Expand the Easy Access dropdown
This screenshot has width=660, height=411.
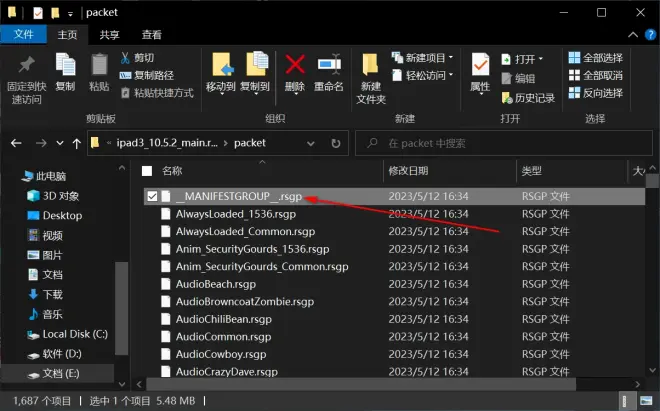pyautogui.click(x=424, y=75)
